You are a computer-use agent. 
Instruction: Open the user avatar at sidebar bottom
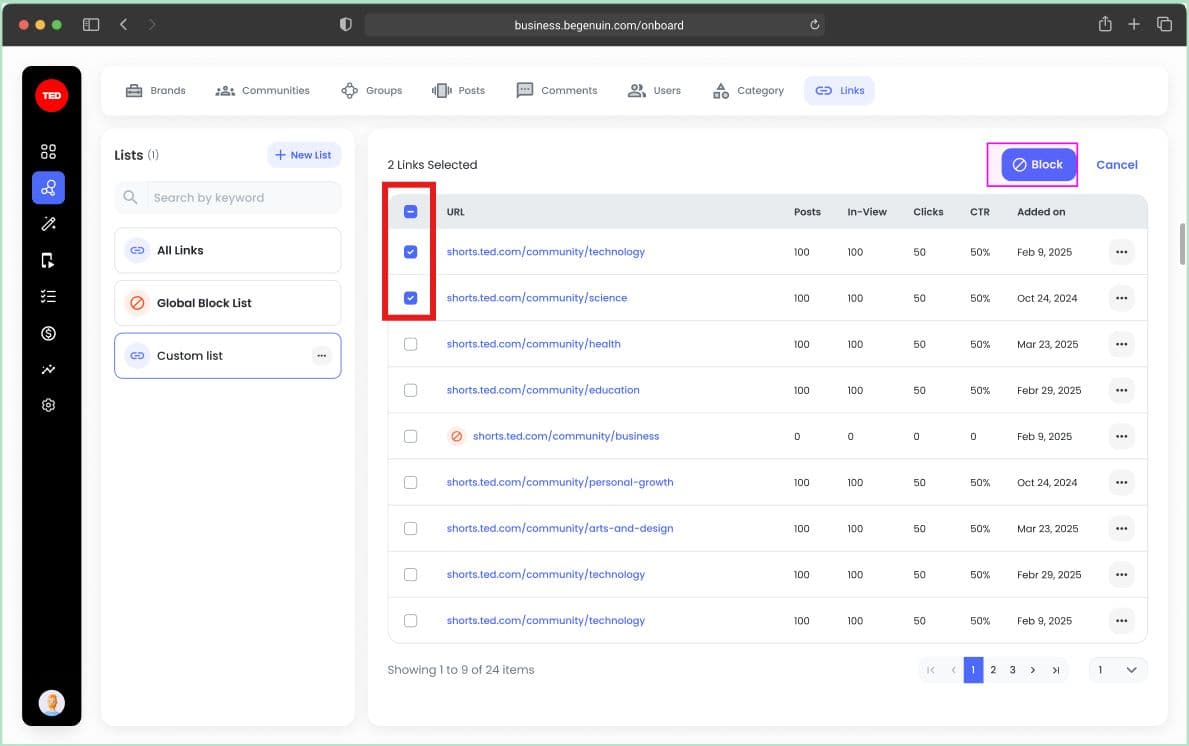[x=52, y=703]
